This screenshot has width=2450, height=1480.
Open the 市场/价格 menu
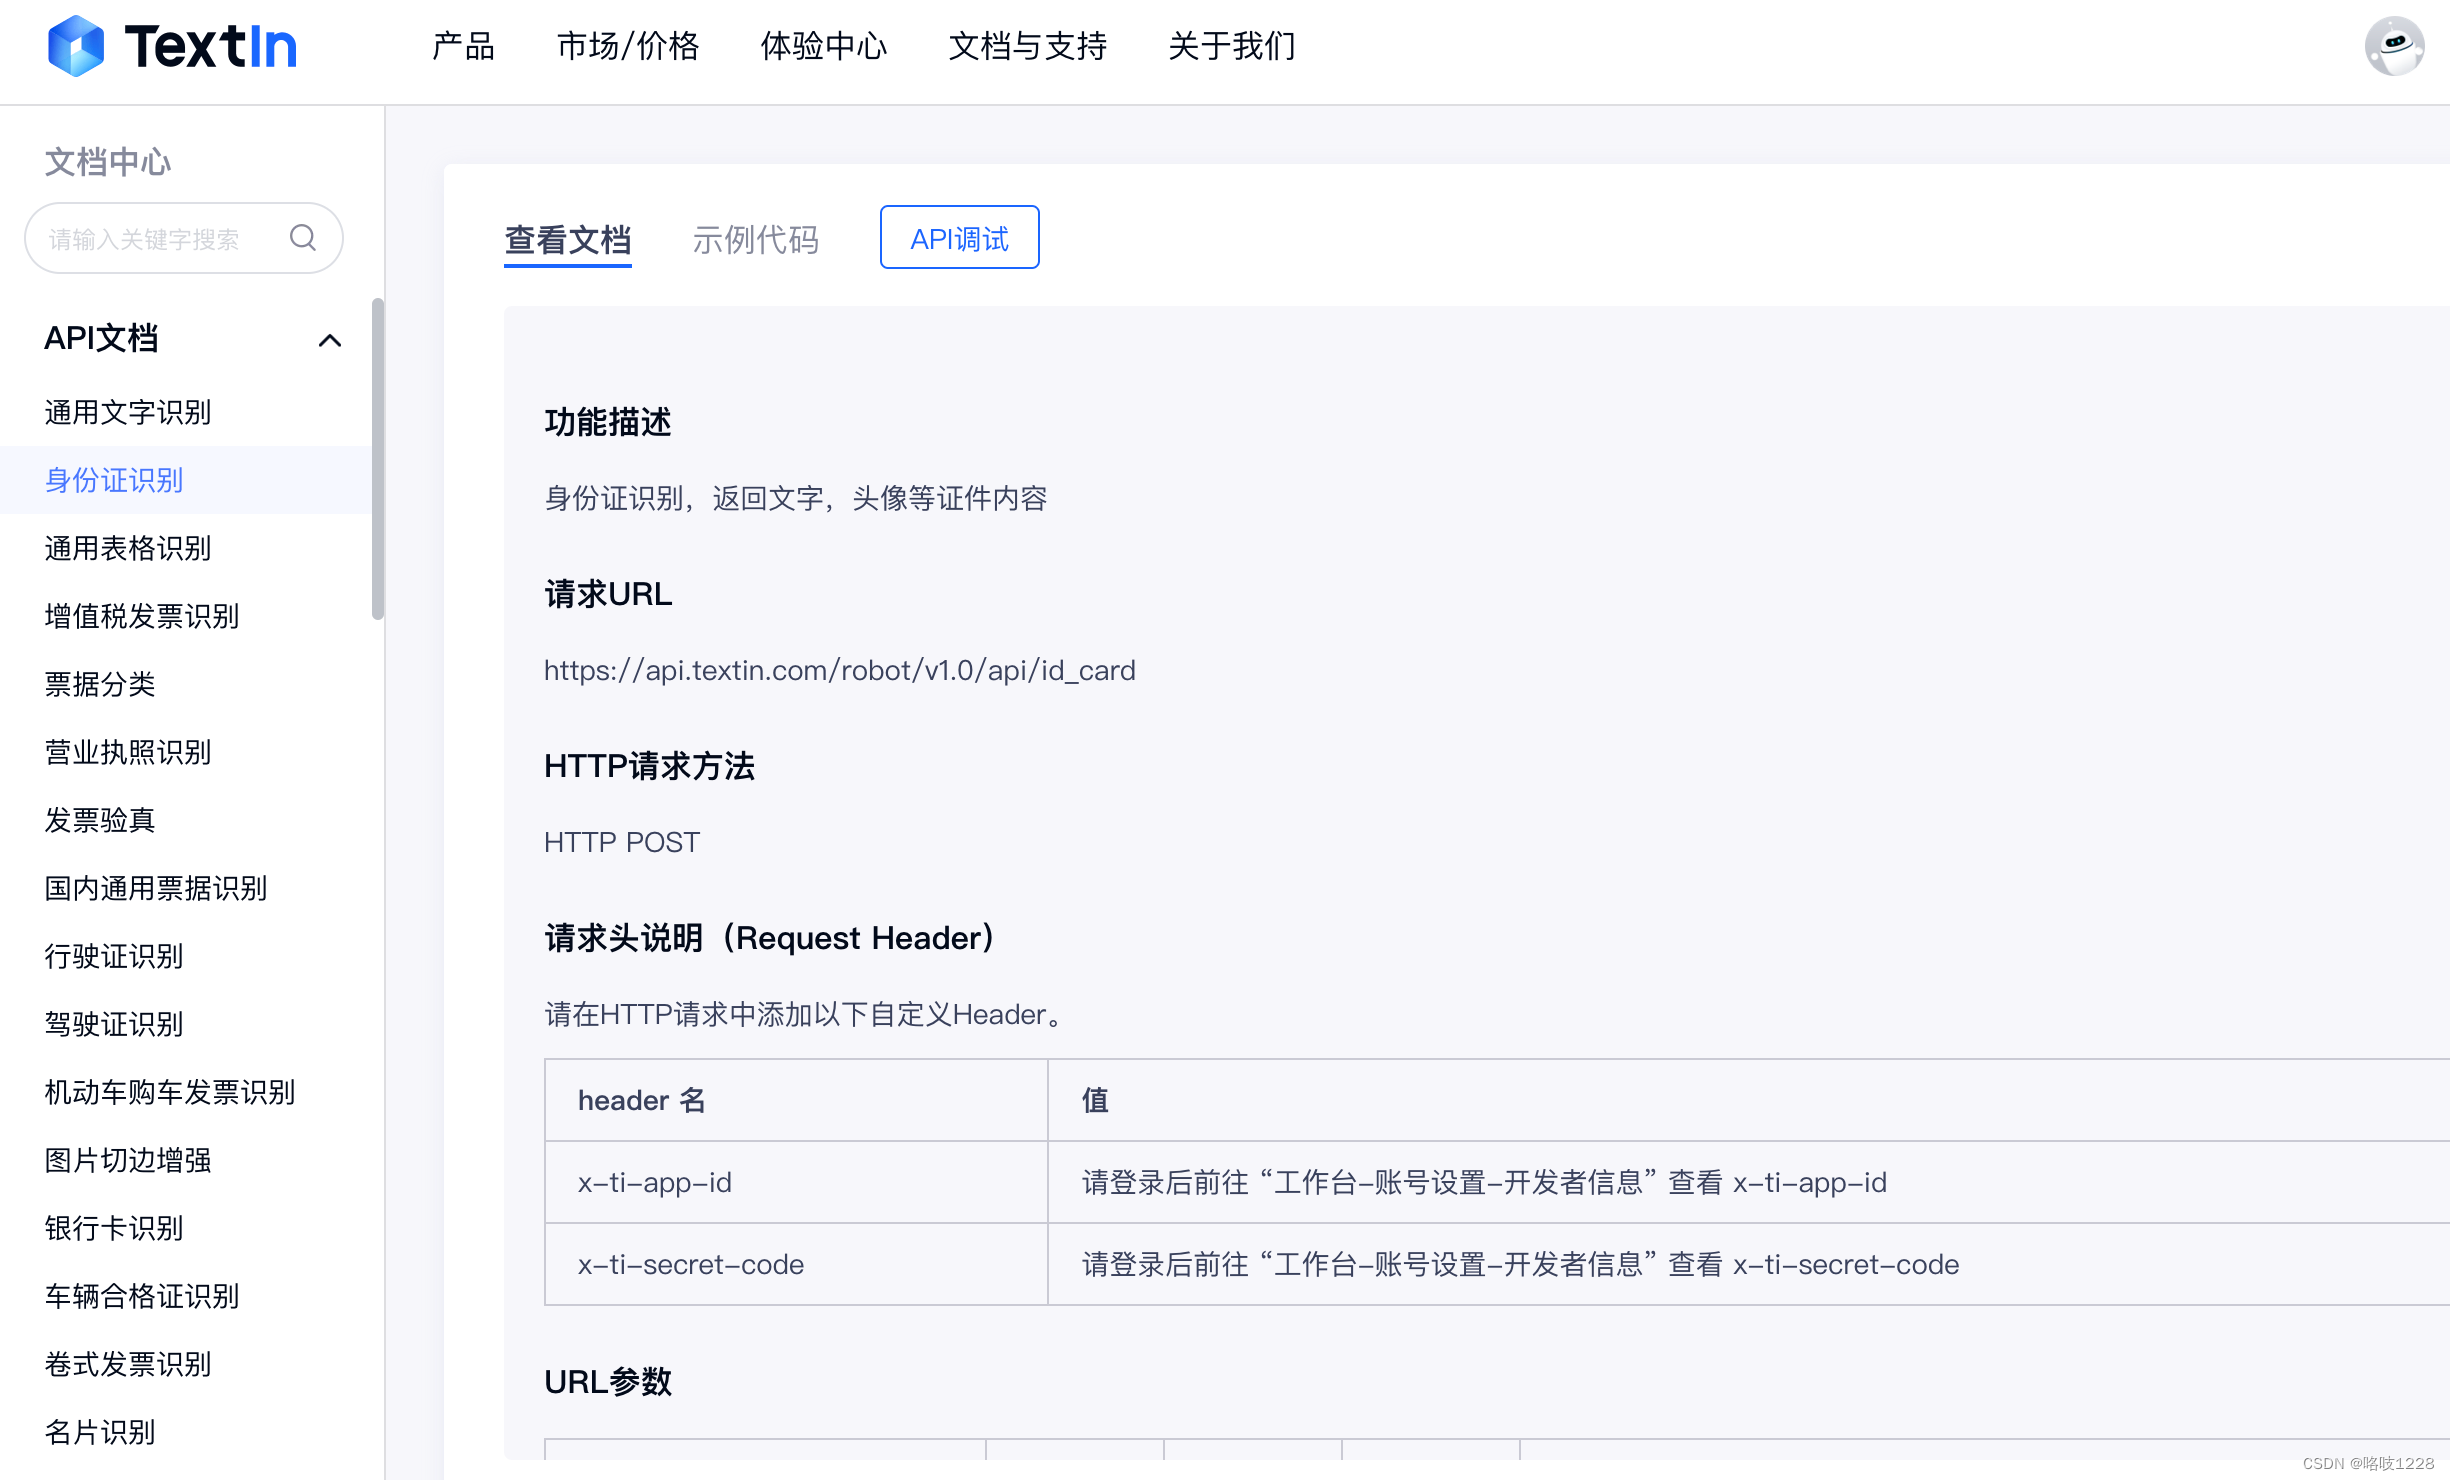628,46
